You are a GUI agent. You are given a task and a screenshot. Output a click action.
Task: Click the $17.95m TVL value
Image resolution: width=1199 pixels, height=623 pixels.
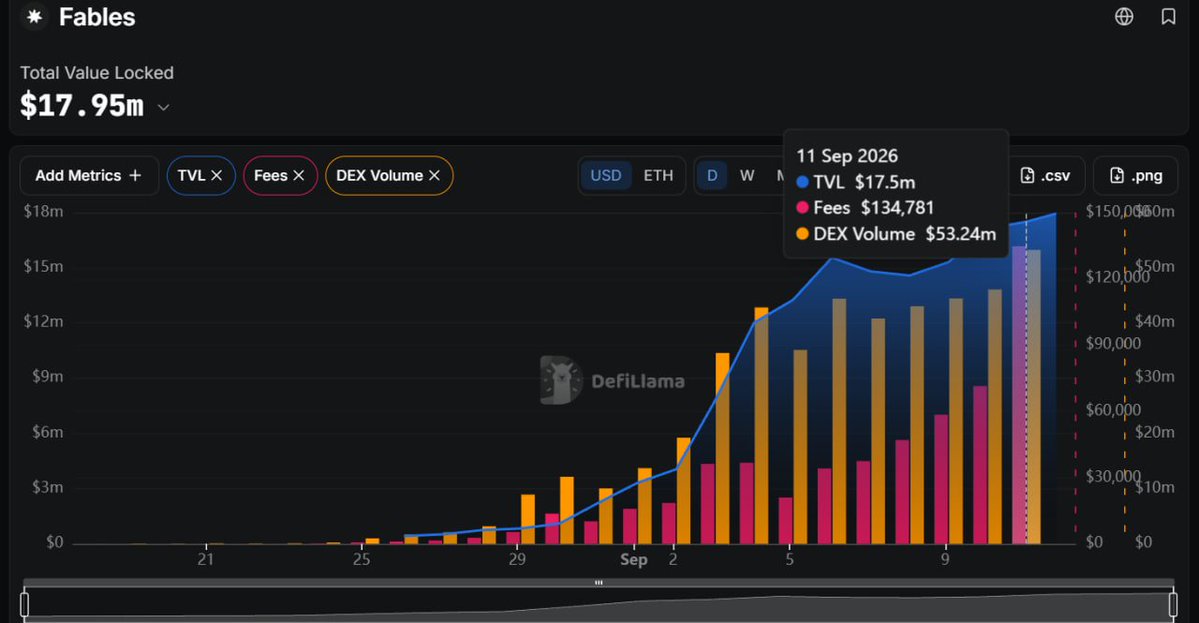(x=82, y=105)
